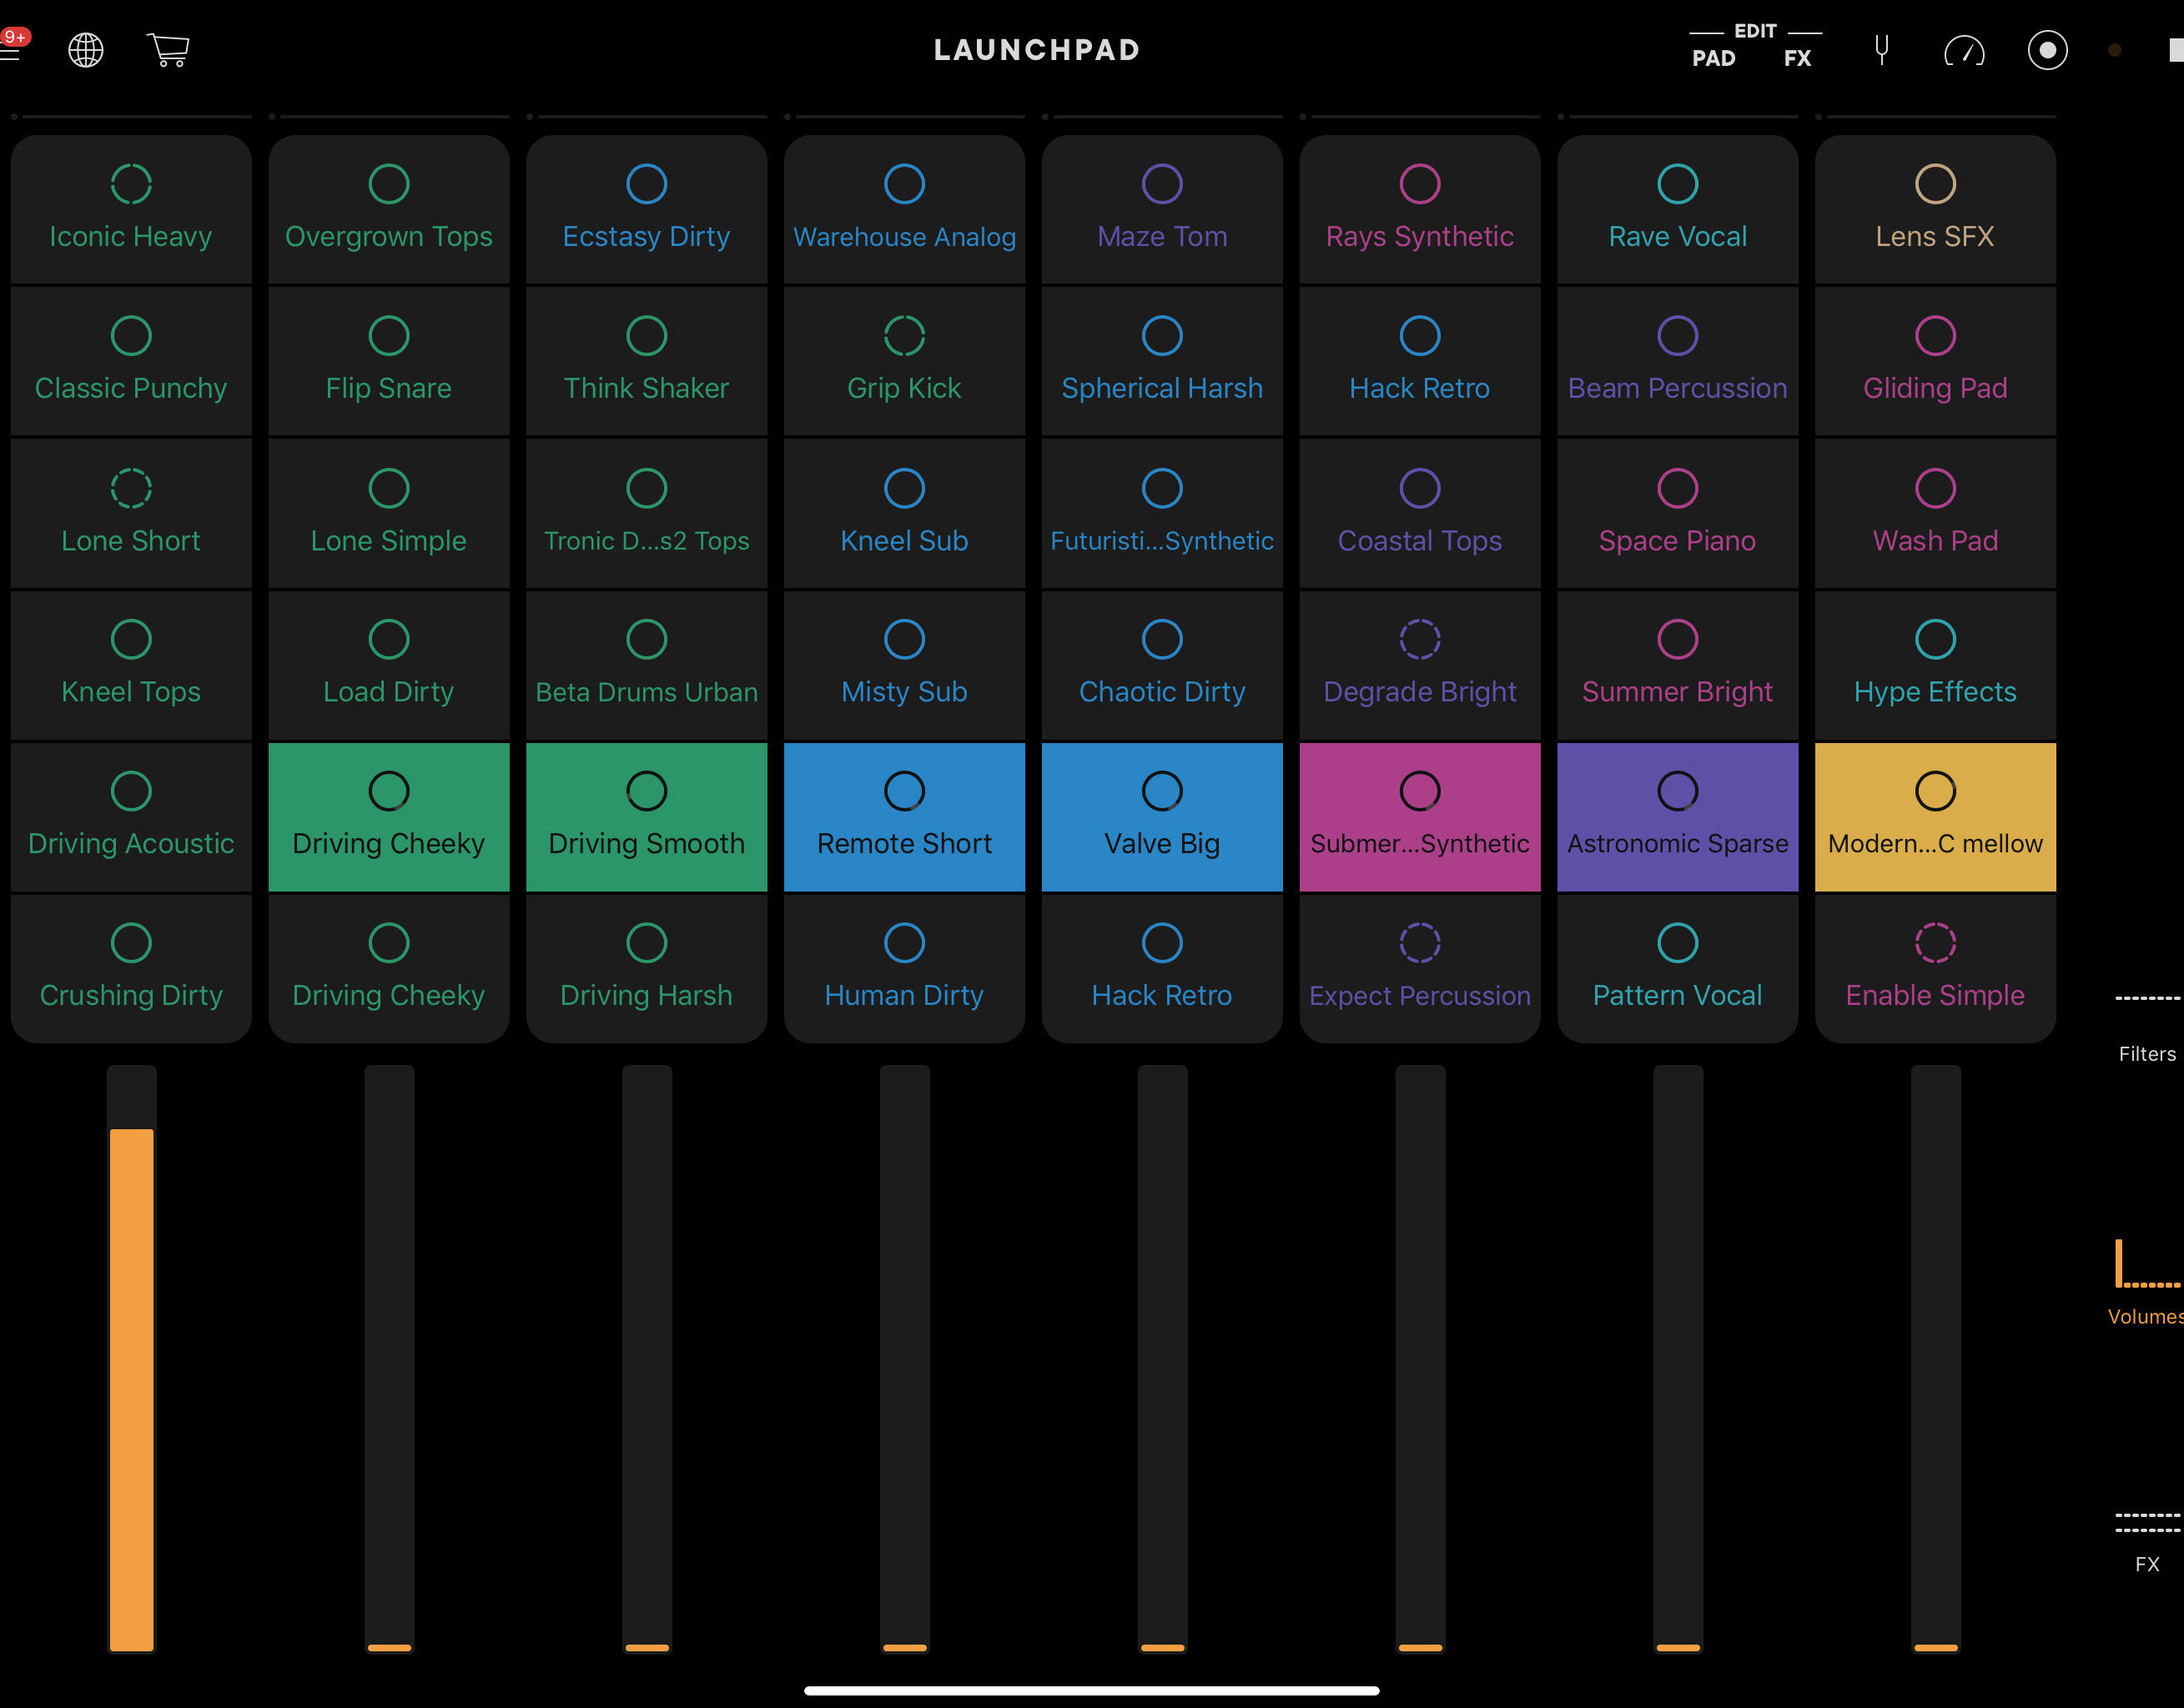Launch the Space Piano loop
Screen dimensions: 2184x1708
1678,513
